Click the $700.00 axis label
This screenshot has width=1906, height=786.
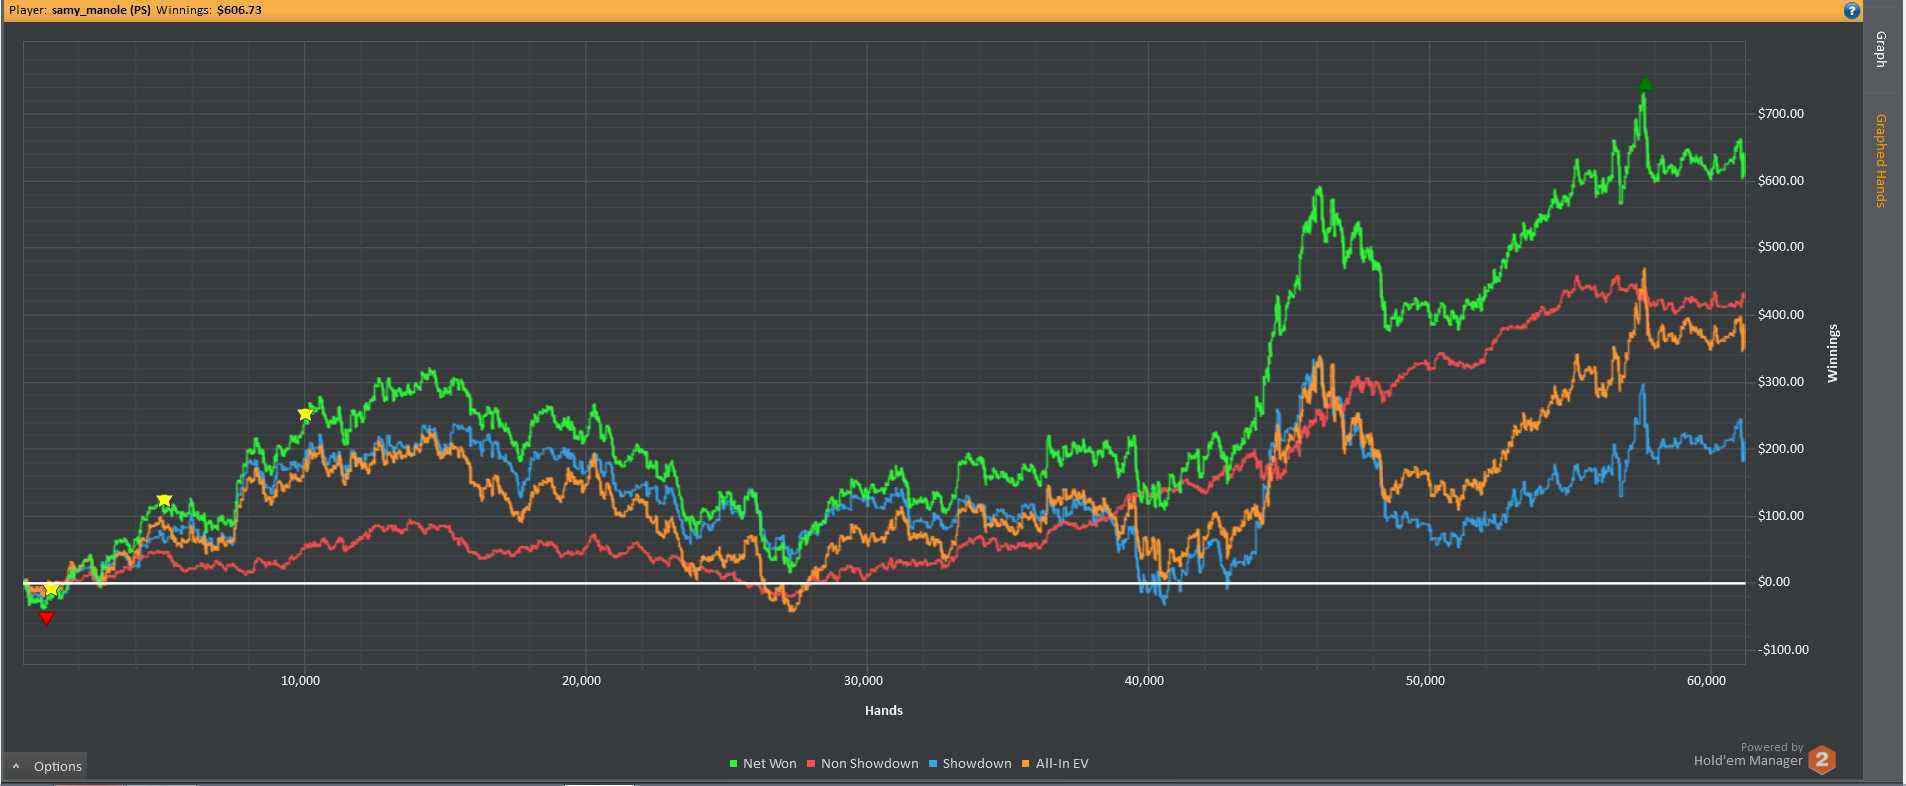pyautogui.click(x=1781, y=114)
